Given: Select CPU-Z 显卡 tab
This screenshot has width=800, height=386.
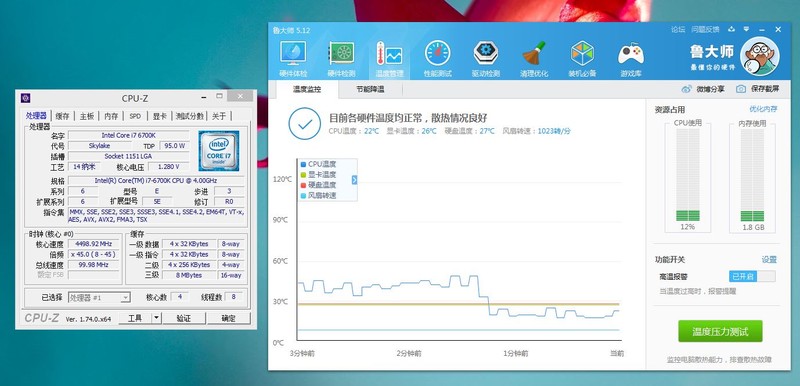Looking at the screenshot, I should tap(160, 116).
